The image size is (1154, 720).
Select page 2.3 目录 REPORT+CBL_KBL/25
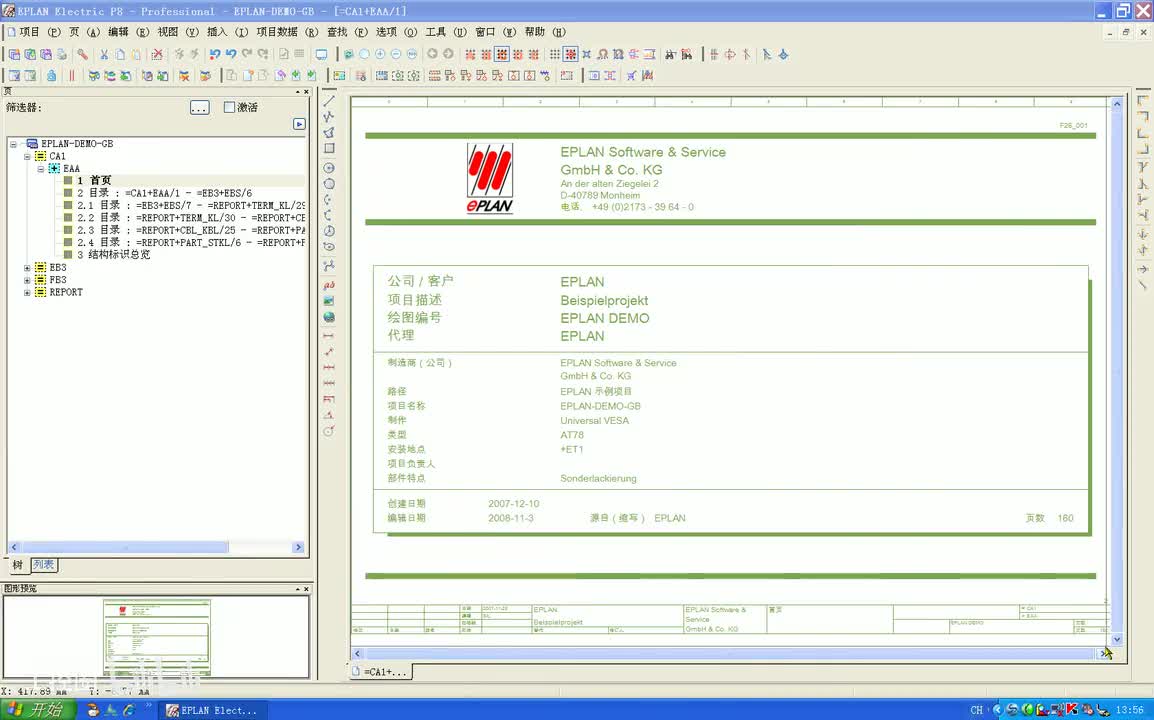pyautogui.click(x=191, y=230)
